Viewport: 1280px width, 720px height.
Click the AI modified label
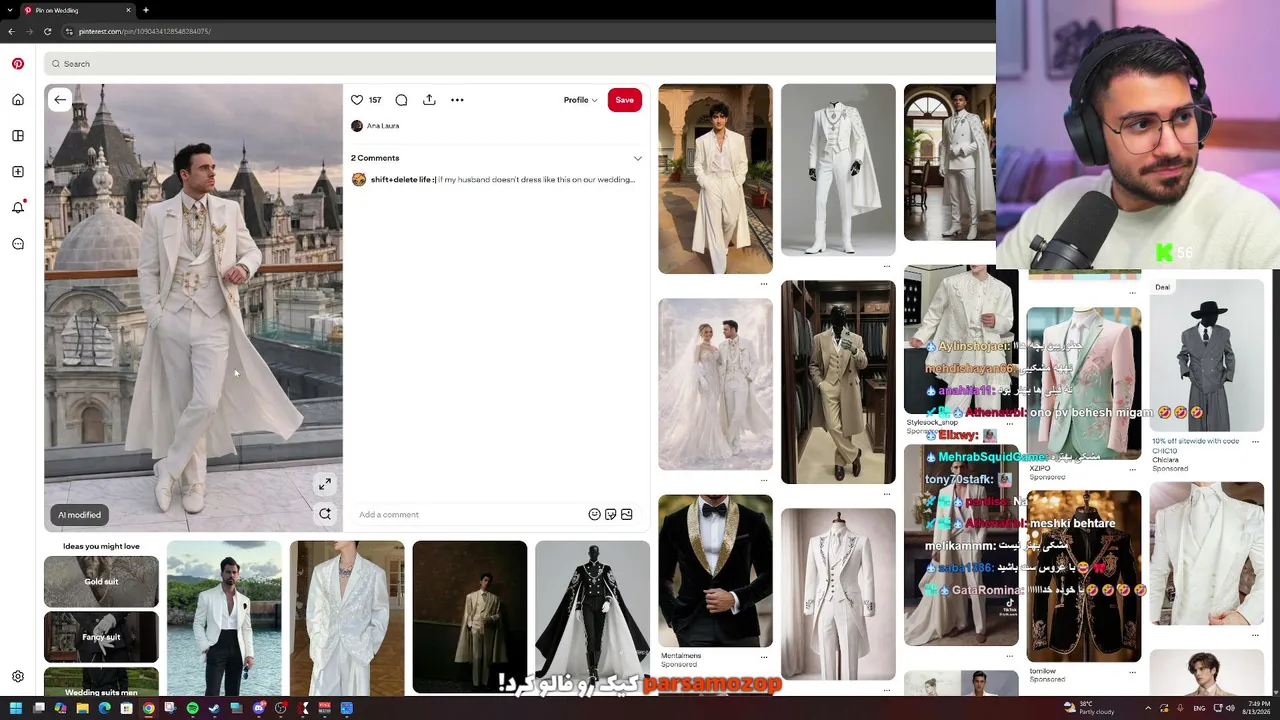click(79, 515)
